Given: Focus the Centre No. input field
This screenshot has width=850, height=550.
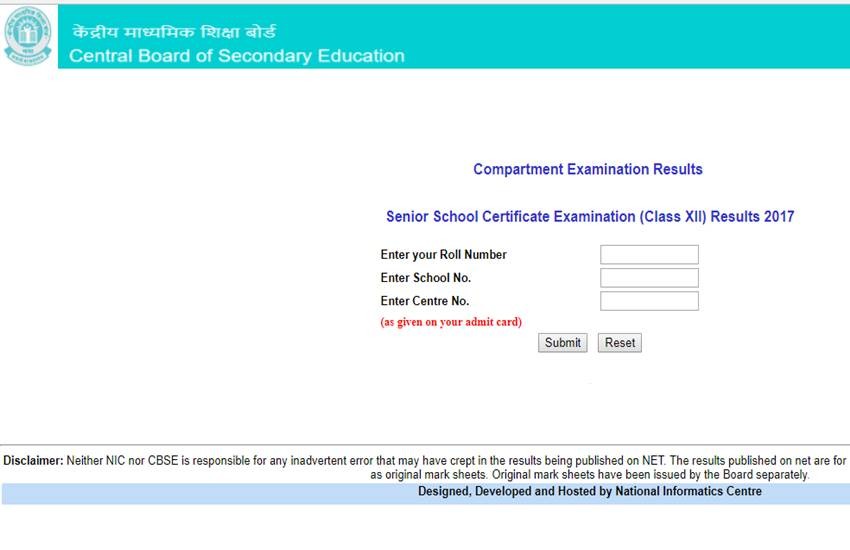Looking at the screenshot, I should coord(649,301).
